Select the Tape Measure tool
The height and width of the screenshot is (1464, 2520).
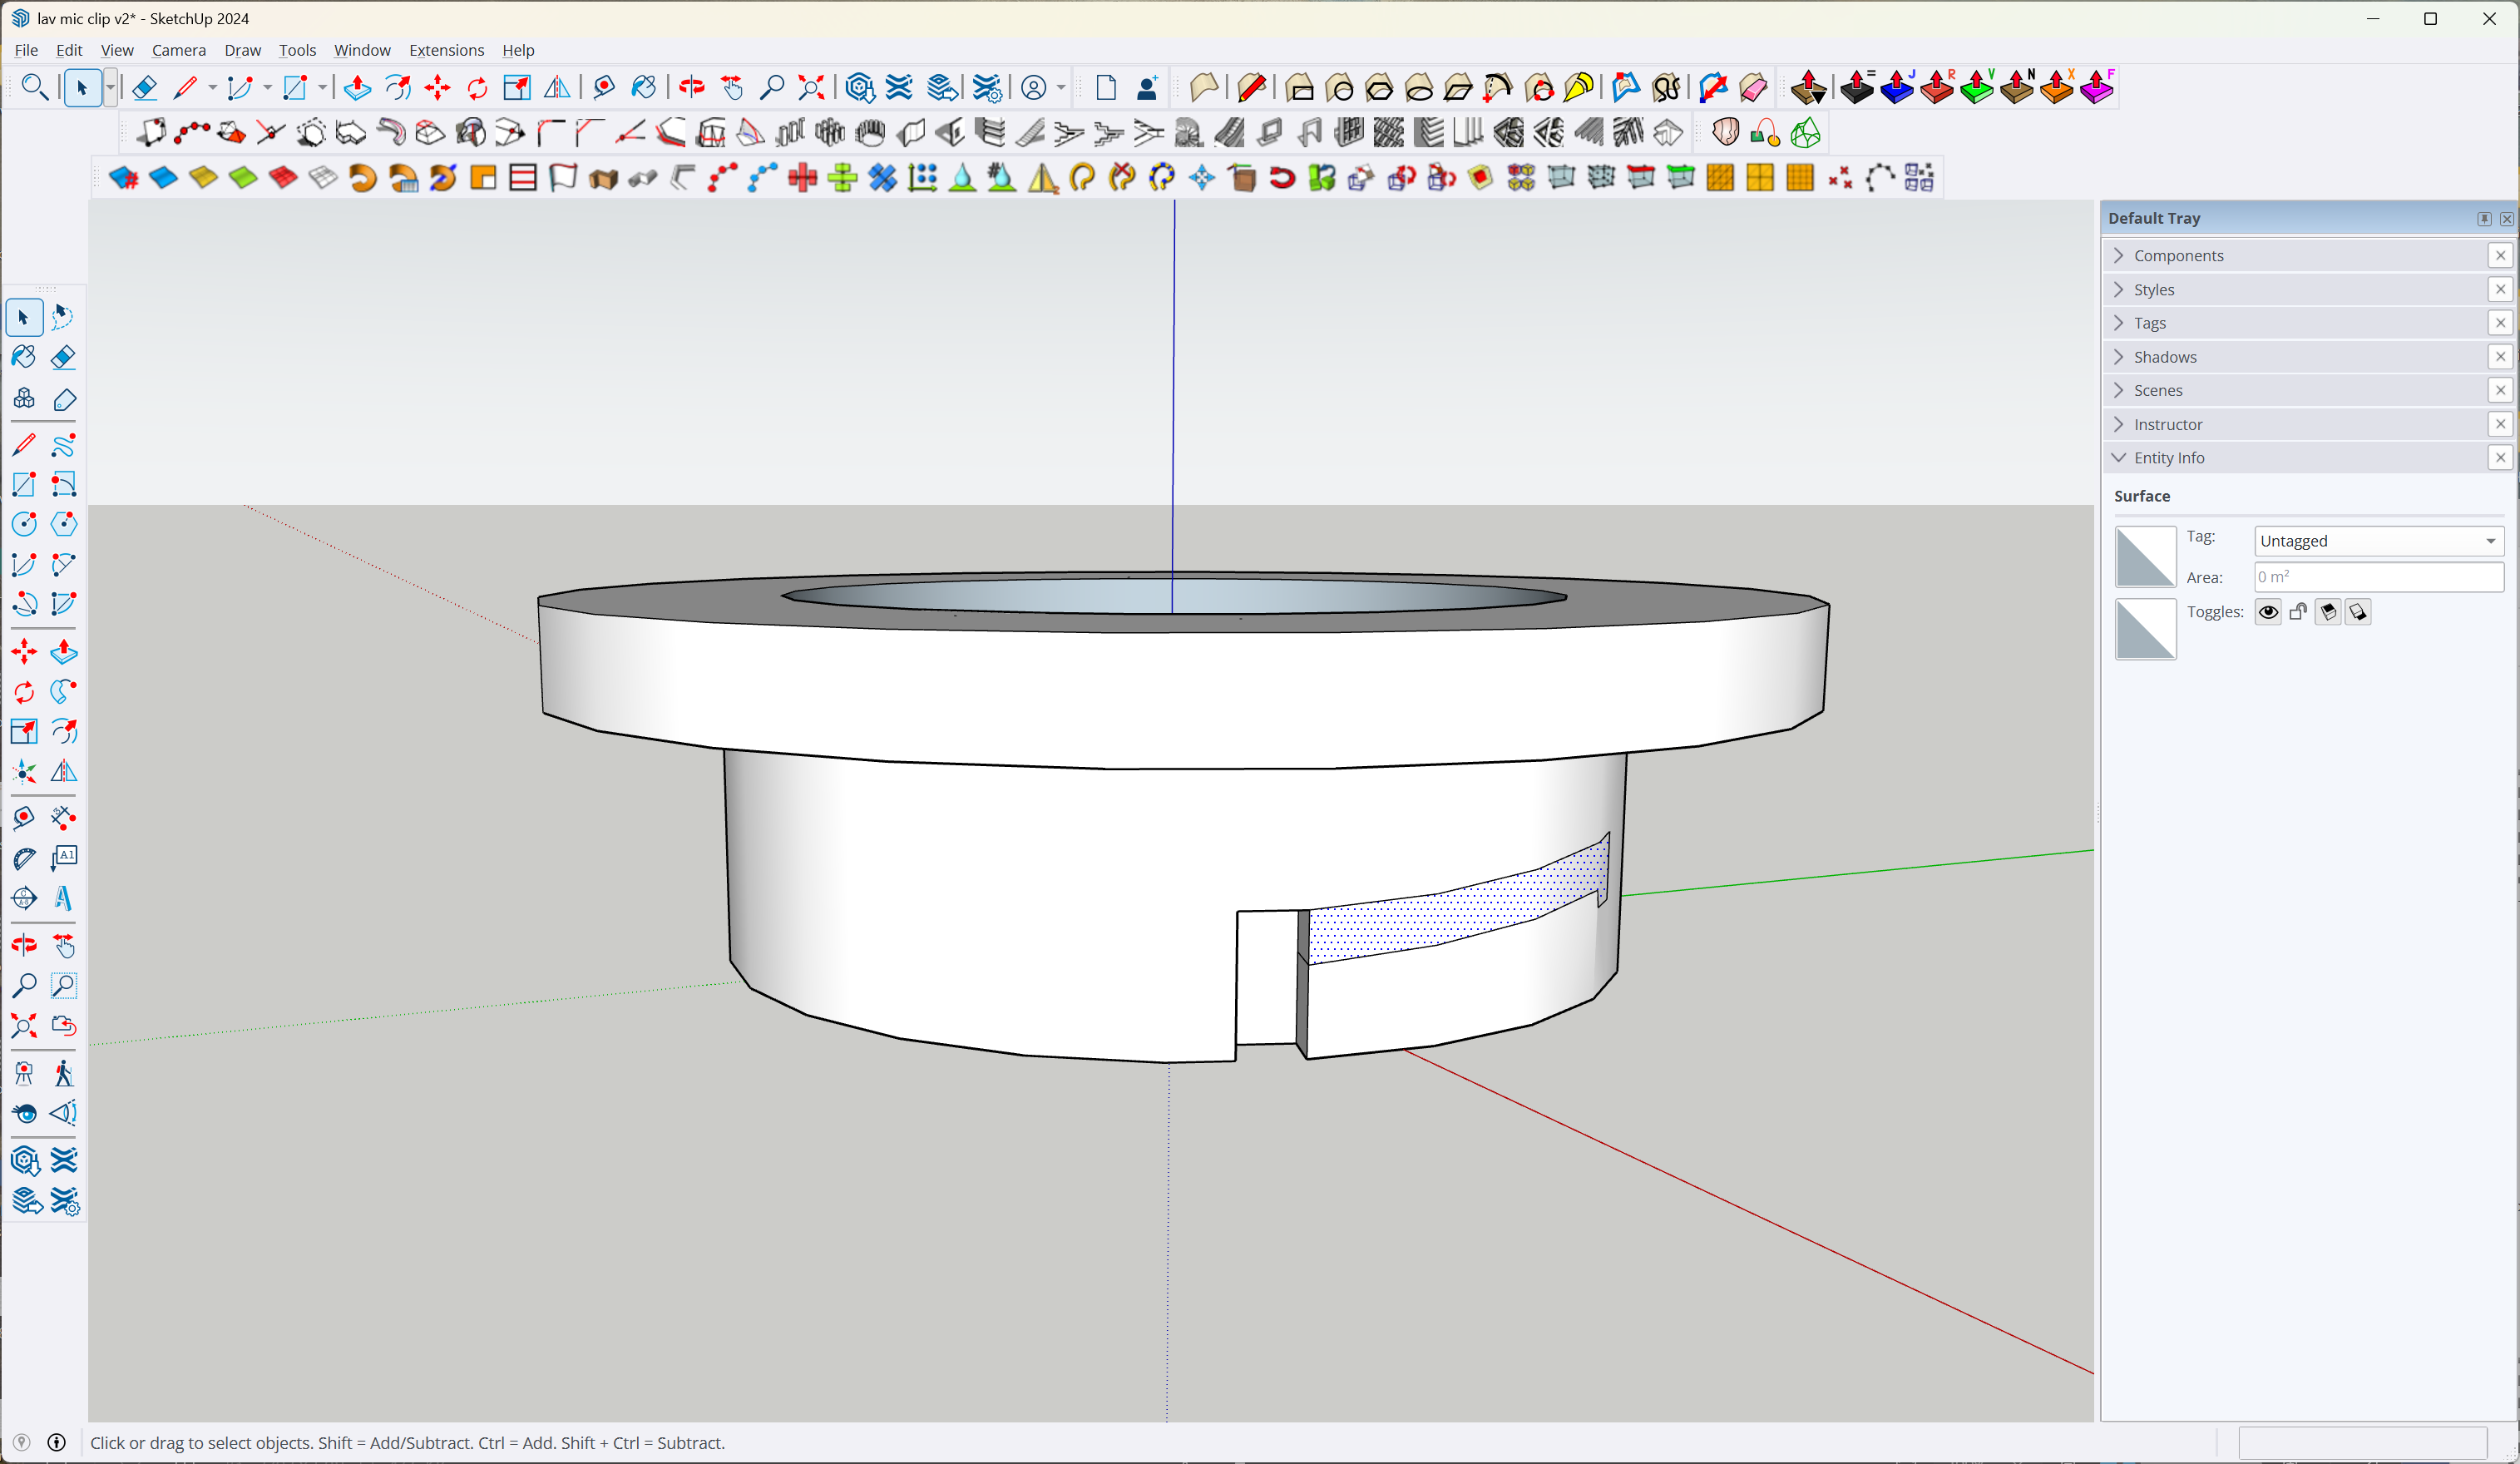(24, 818)
